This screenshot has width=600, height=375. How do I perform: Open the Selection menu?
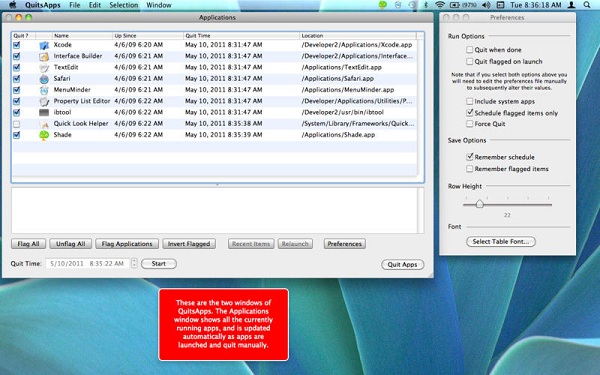[x=124, y=5]
